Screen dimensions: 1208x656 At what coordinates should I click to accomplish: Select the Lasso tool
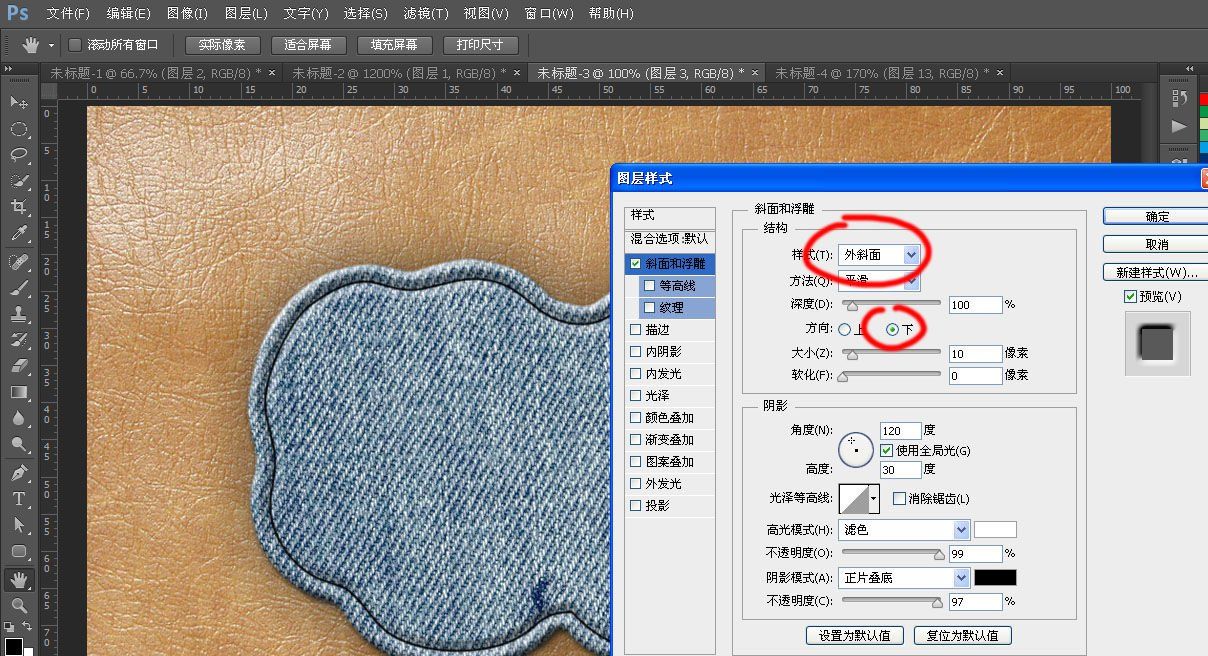coord(18,155)
